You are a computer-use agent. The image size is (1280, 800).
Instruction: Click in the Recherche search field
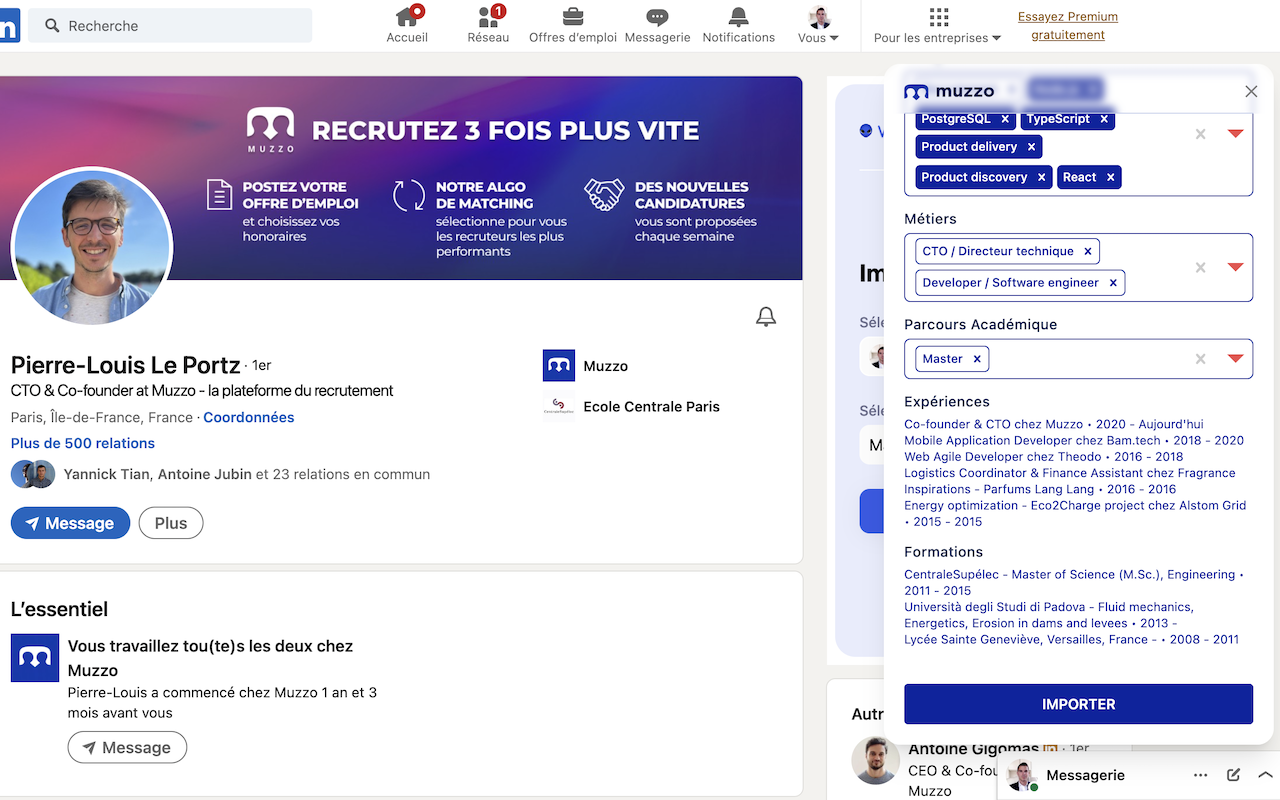pos(170,26)
